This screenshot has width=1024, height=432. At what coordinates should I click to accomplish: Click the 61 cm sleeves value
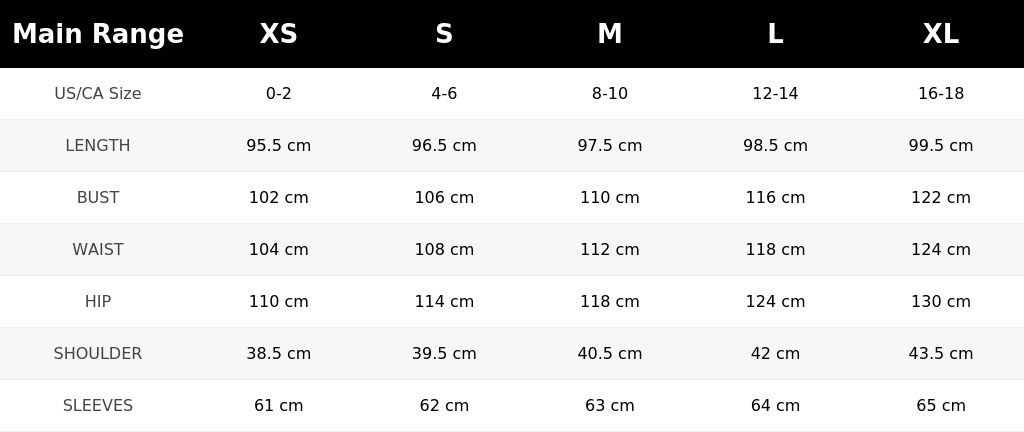[278, 406]
